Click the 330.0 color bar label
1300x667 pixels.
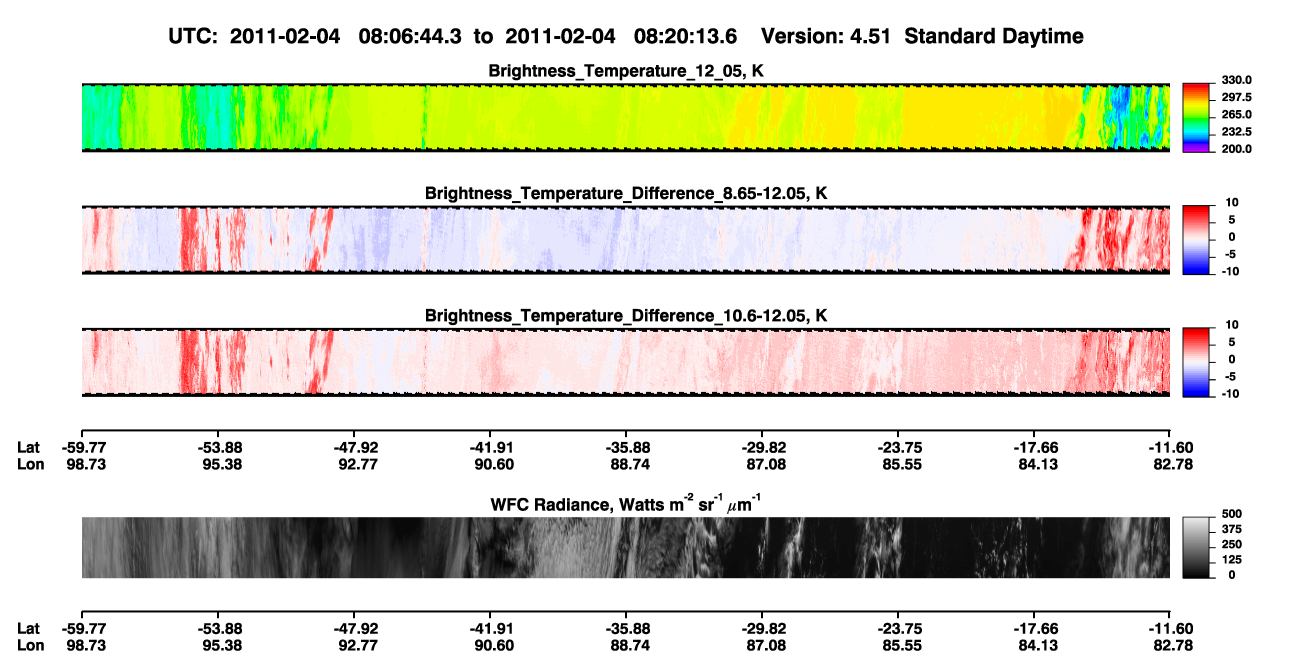point(1238,80)
